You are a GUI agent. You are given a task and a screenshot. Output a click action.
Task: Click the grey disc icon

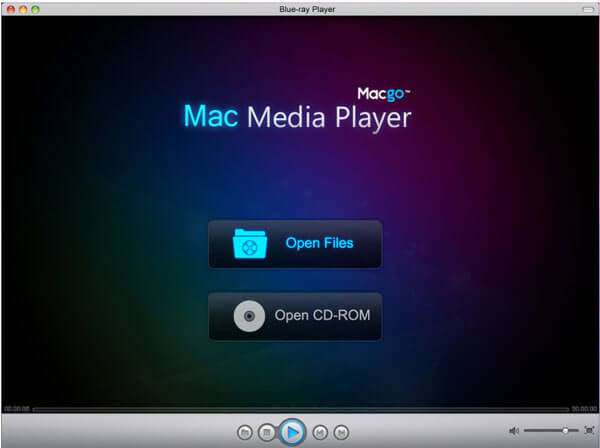(249, 316)
